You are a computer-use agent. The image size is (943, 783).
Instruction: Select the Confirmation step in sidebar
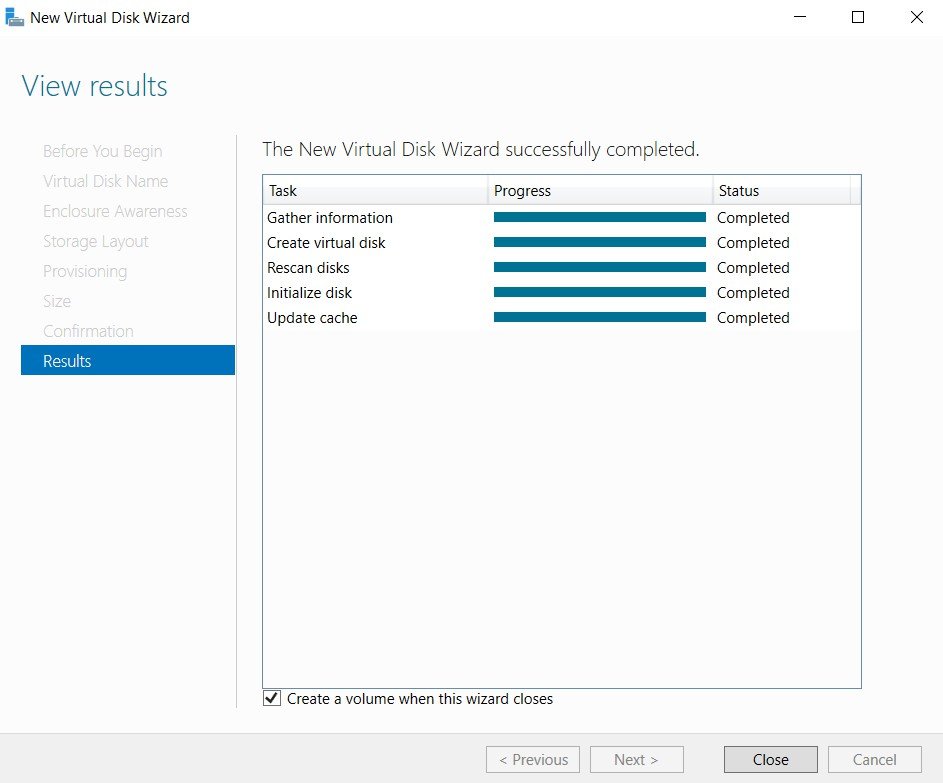click(x=88, y=331)
